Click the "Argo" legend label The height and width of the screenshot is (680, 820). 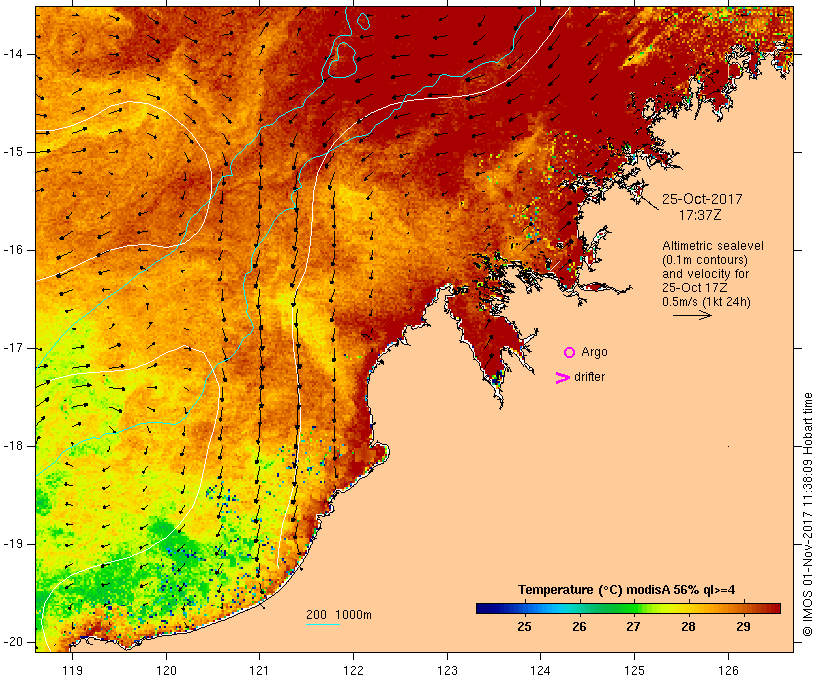[x=595, y=353]
